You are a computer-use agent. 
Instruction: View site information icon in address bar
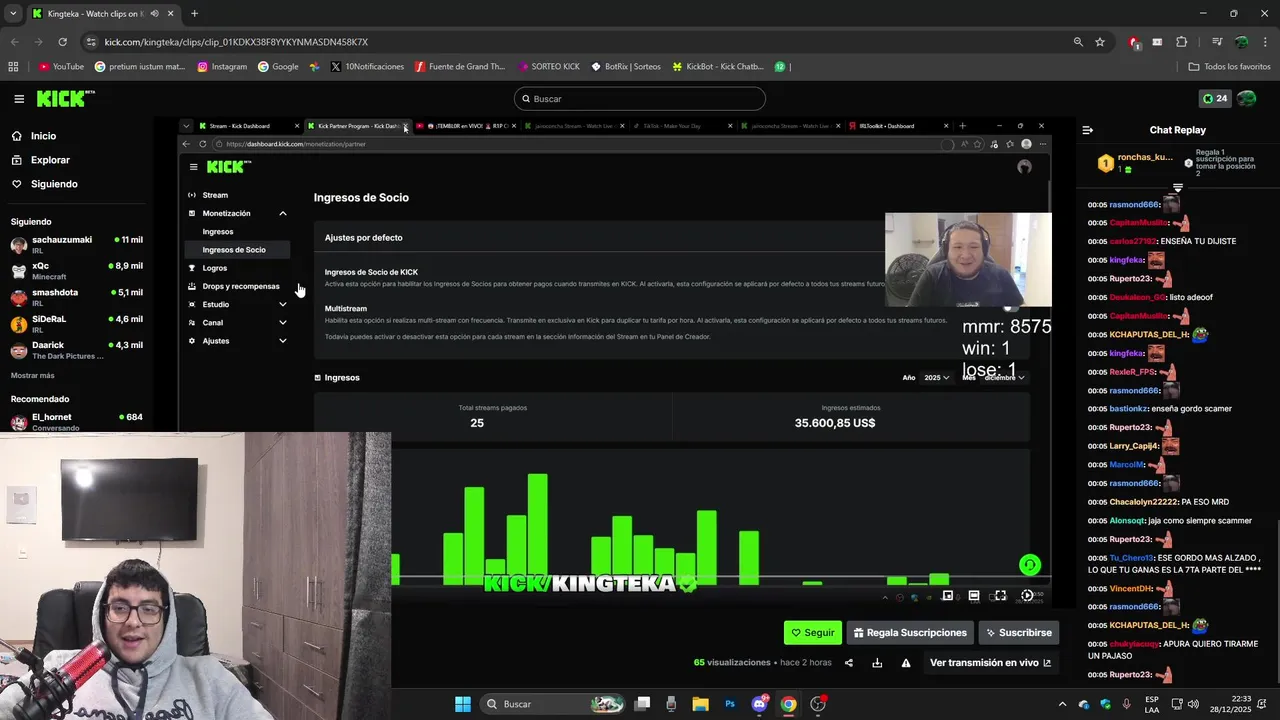[91, 42]
